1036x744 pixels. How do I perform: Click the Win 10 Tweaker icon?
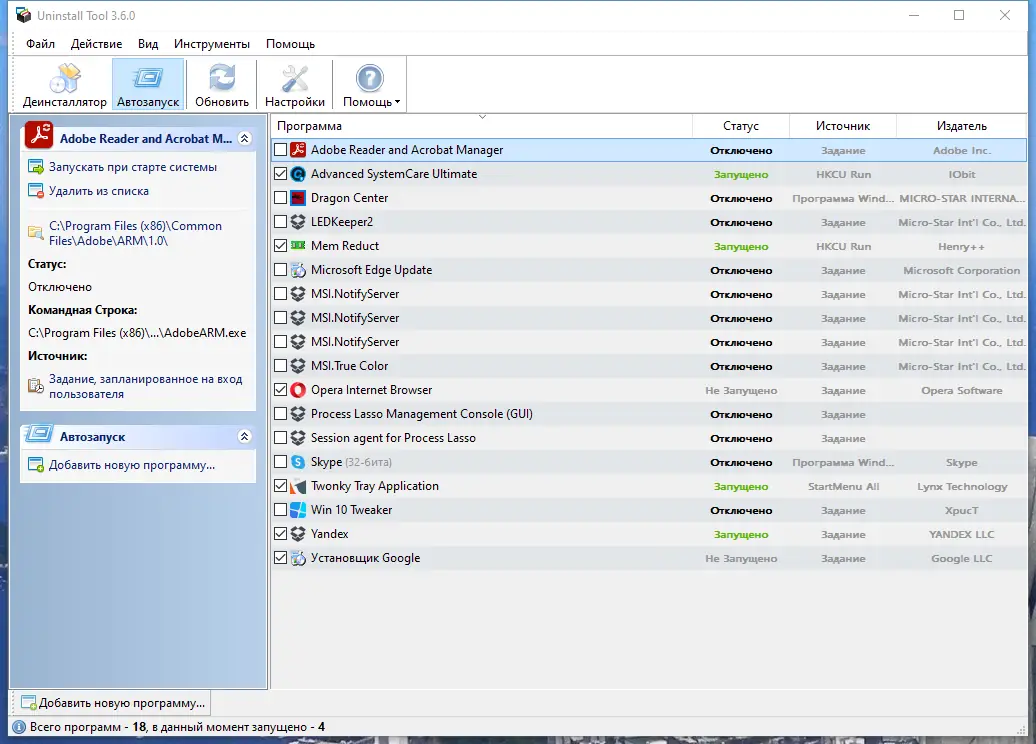click(x=298, y=509)
